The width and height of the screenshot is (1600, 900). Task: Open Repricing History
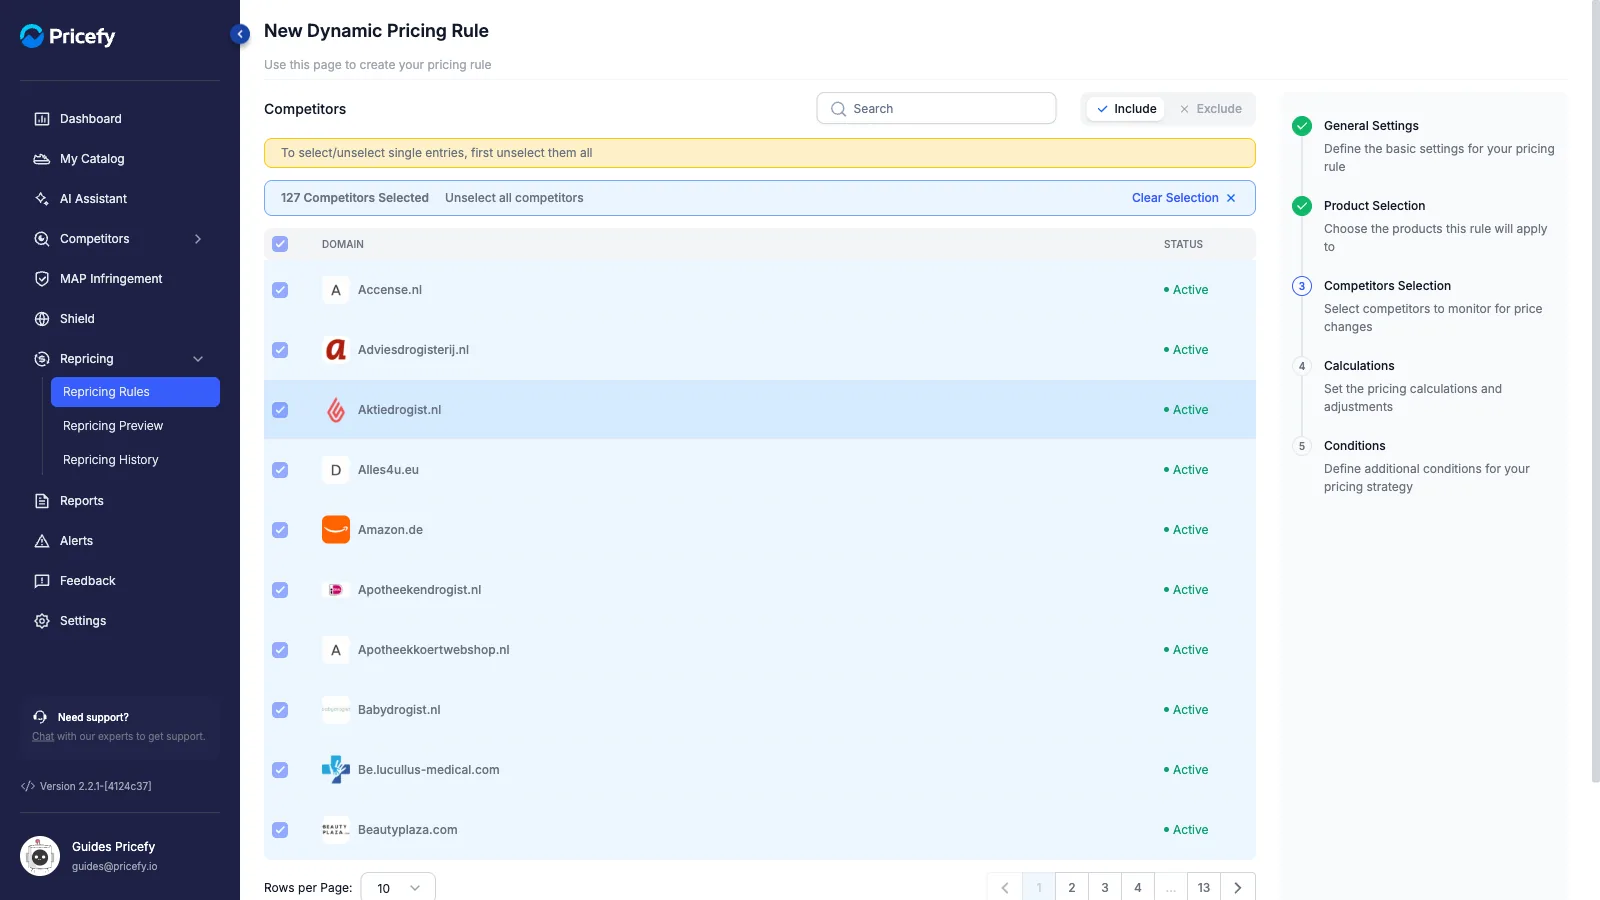tap(111, 460)
